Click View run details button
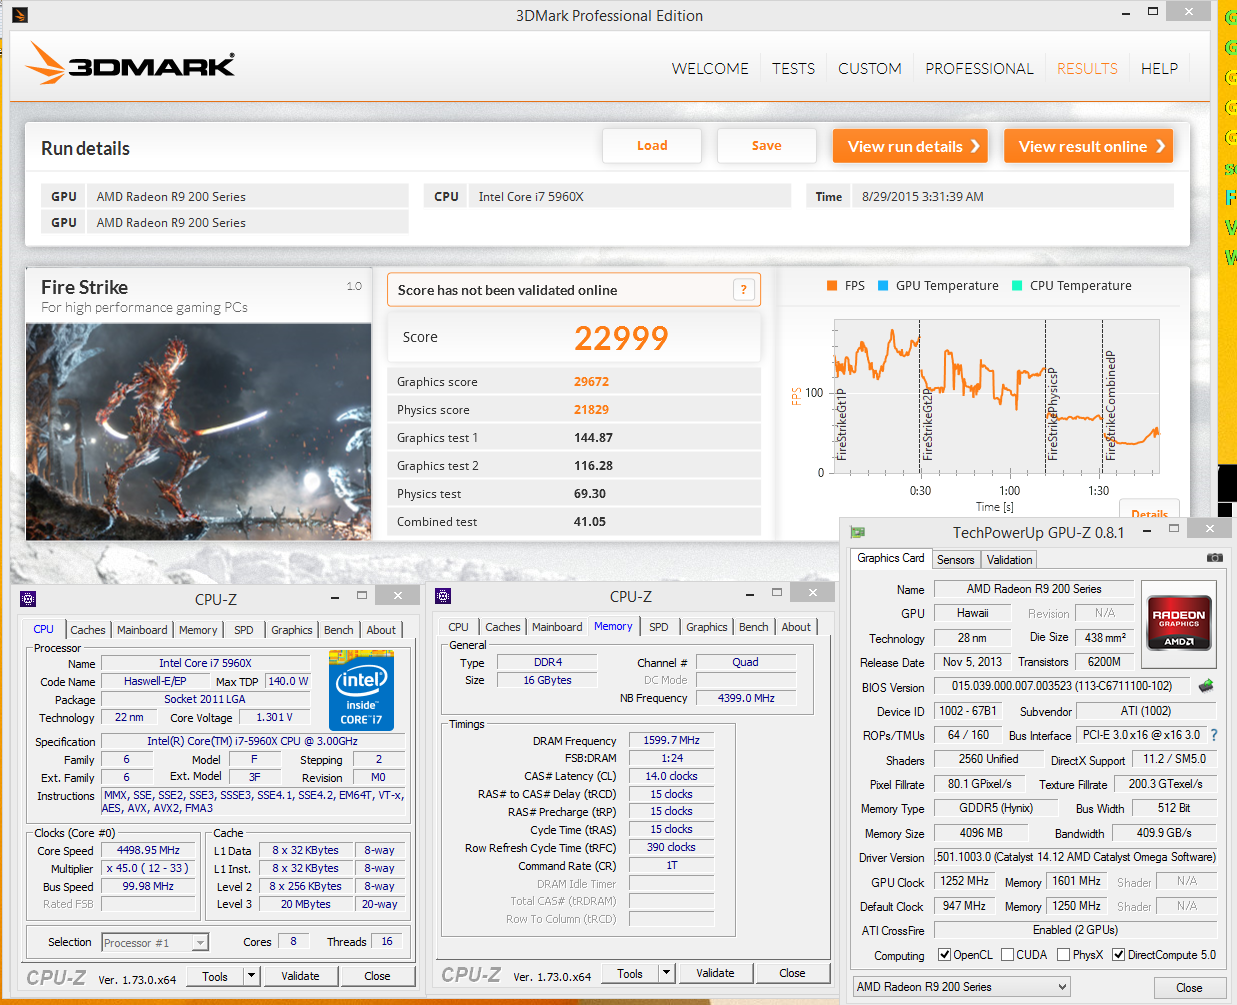1237x1005 pixels. click(910, 146)
